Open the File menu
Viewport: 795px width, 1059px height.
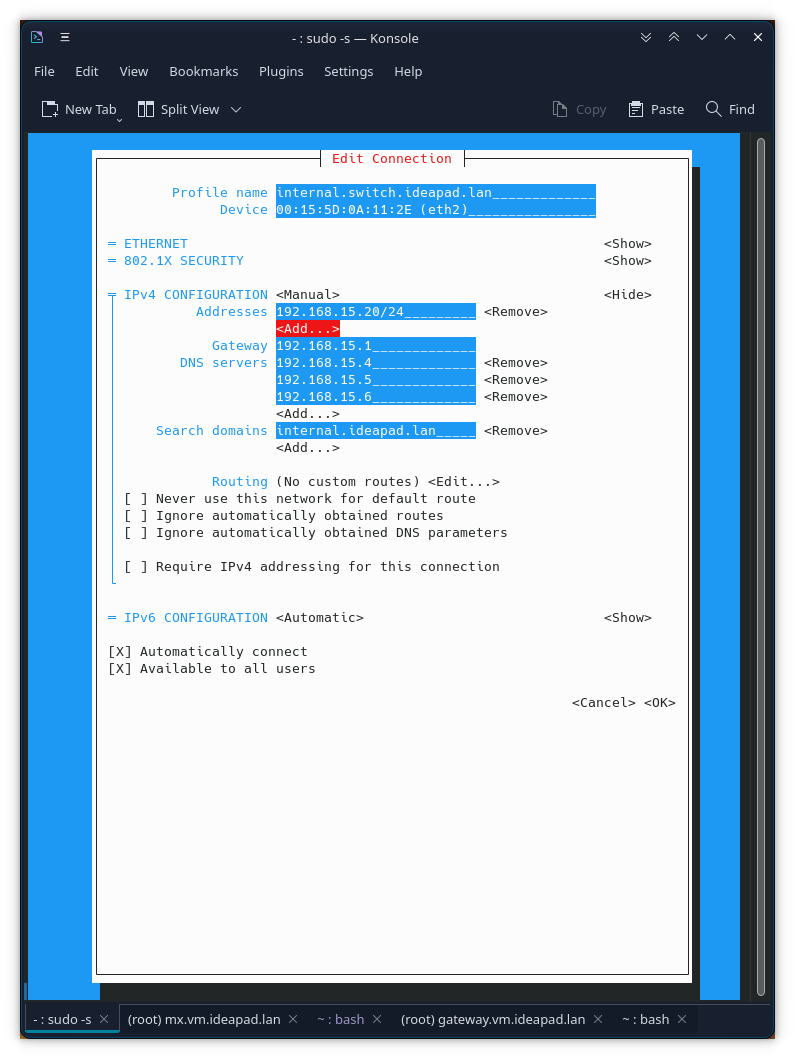point(45,72)
